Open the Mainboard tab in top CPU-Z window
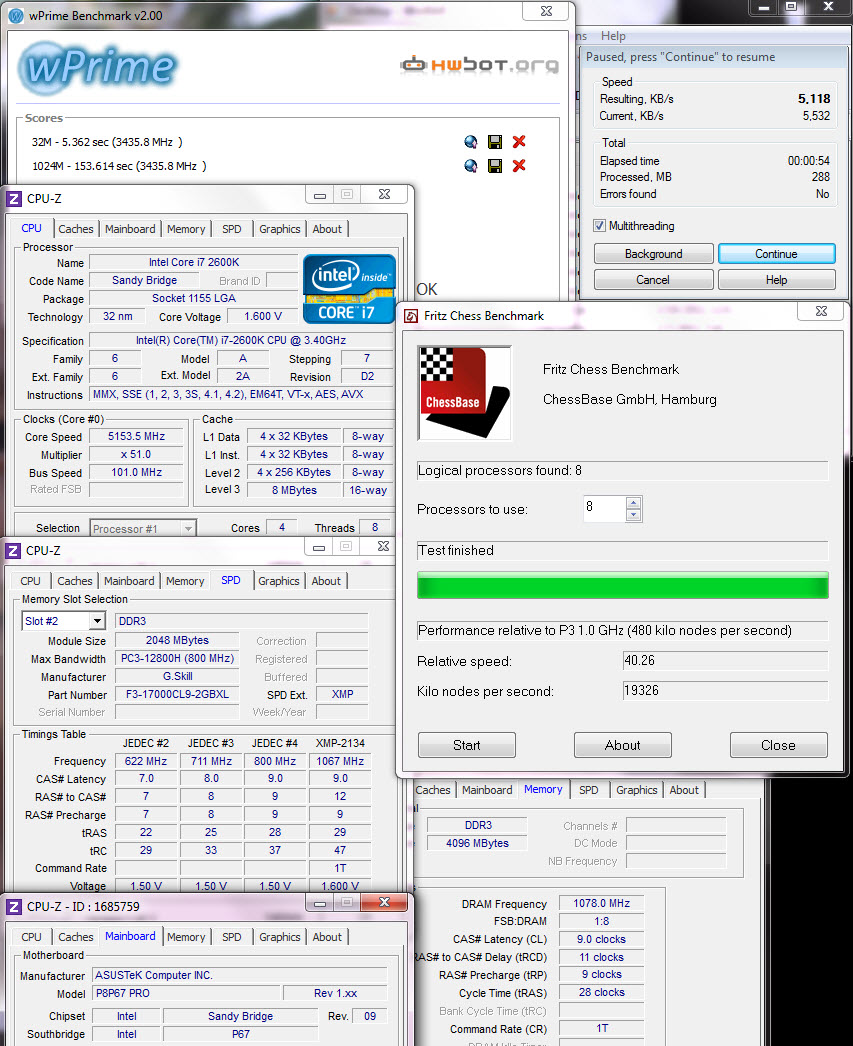Image resolution: width=853 pixels, height=1046 pixels. [x=130, y=229]
